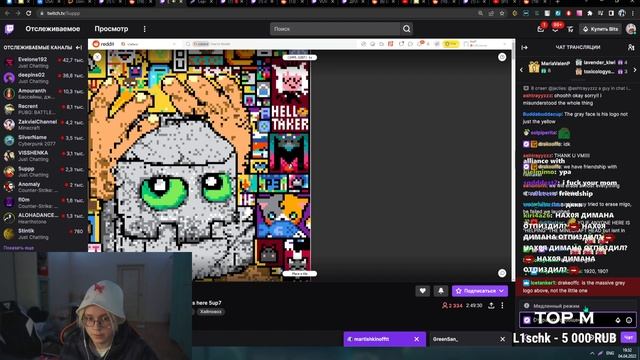
Task: Show next gifters with right chevron
Action: tap(635, 70)
